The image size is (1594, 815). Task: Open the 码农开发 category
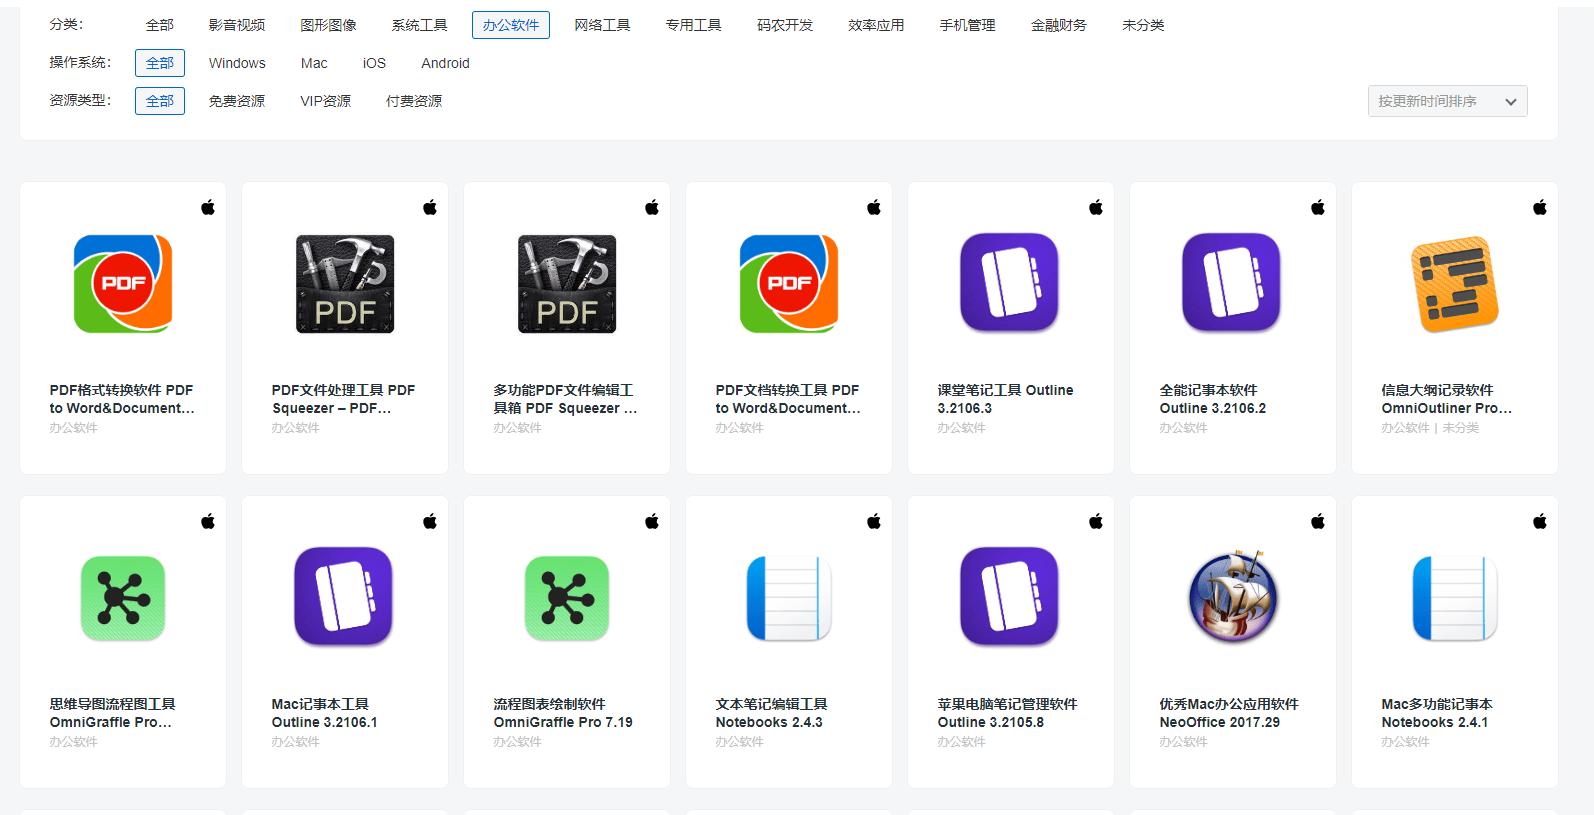pos(785,25)
